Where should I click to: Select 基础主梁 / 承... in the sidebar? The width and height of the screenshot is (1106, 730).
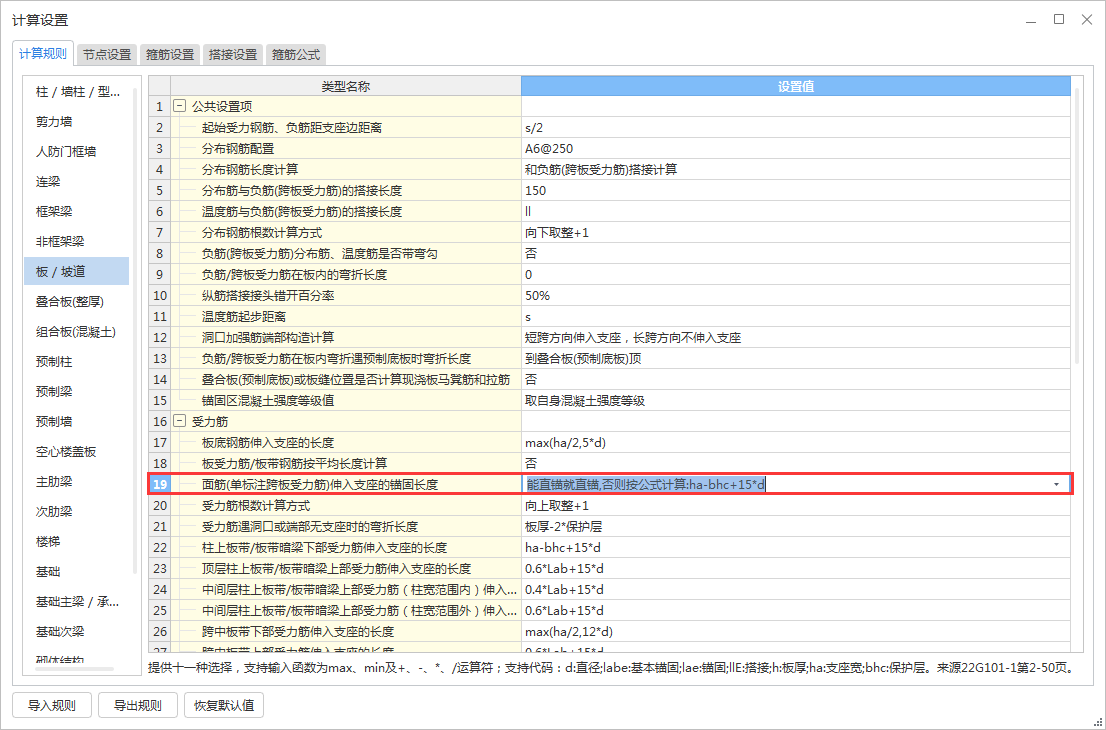click(78, 602)
